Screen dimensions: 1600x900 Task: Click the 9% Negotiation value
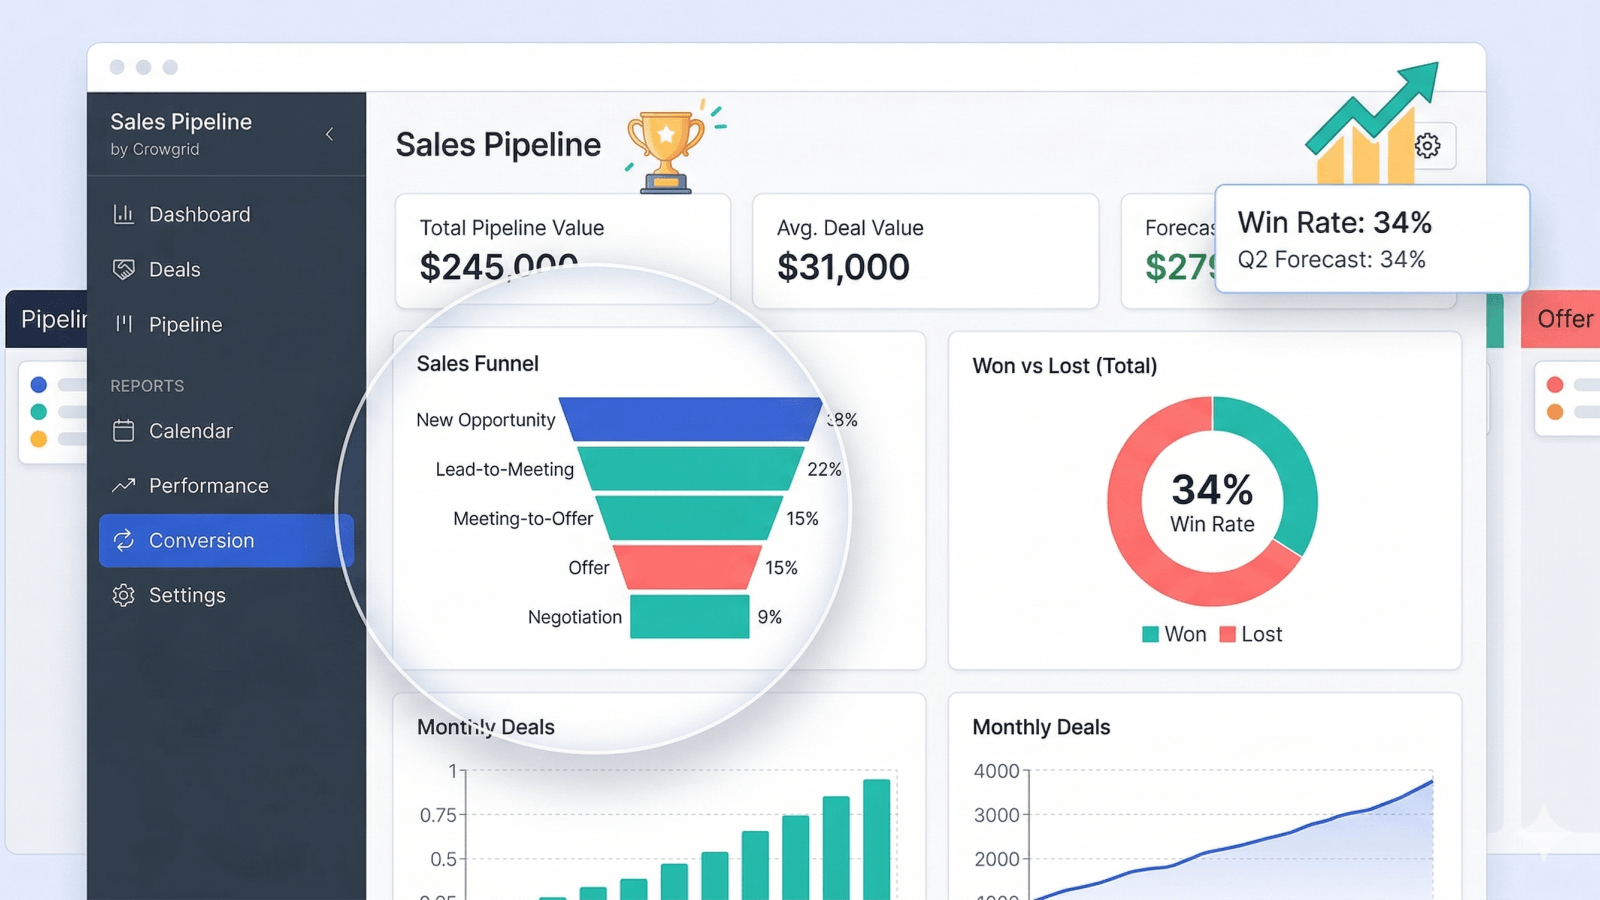pos(769,617)
